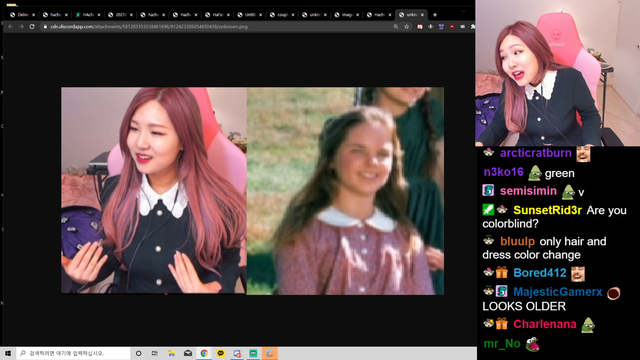Go back using the browser back arrow
The width and height of the screenshot is (640, 360).
(11, 27)
